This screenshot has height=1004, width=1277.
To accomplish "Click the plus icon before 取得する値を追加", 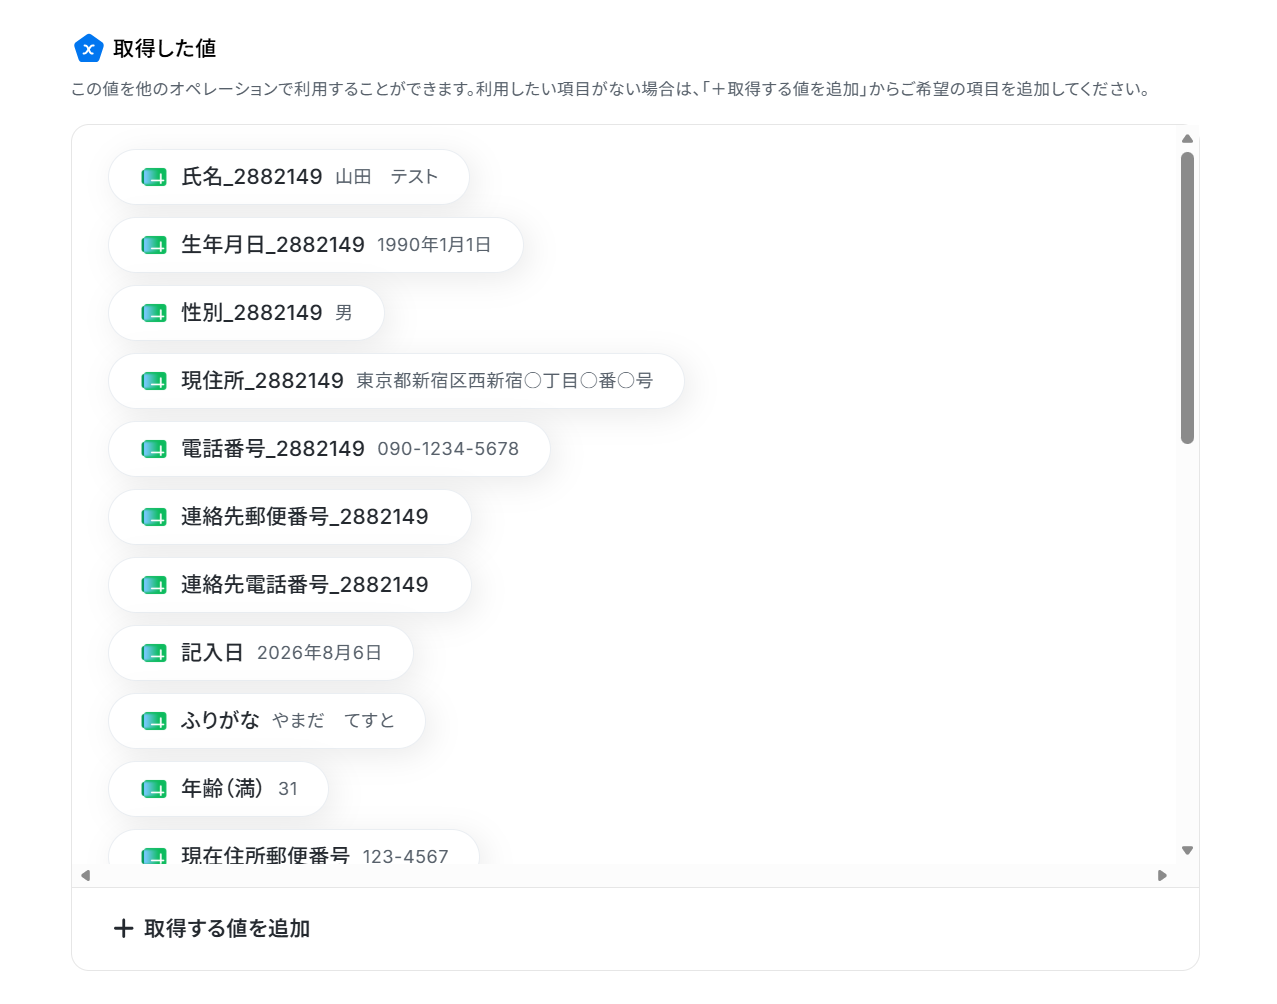I will [x=124, y=928].
